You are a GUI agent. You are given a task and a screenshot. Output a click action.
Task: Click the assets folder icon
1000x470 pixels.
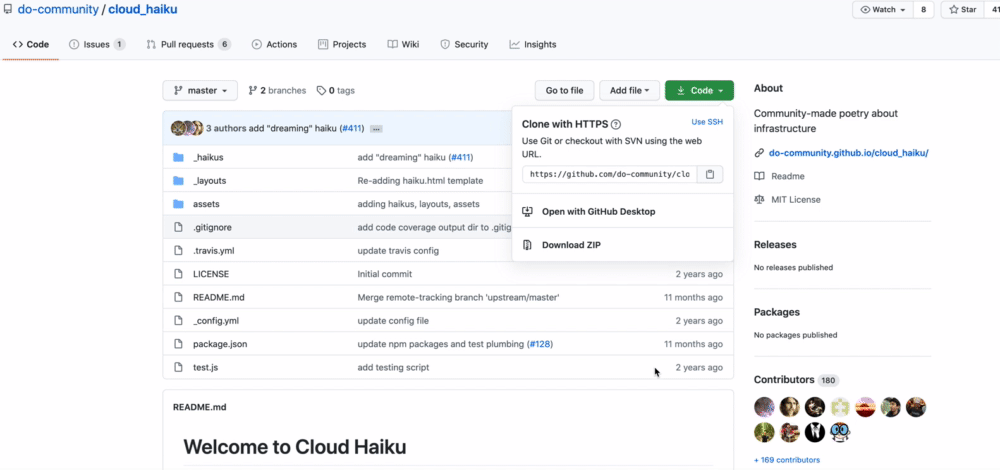tap(179, 204)
